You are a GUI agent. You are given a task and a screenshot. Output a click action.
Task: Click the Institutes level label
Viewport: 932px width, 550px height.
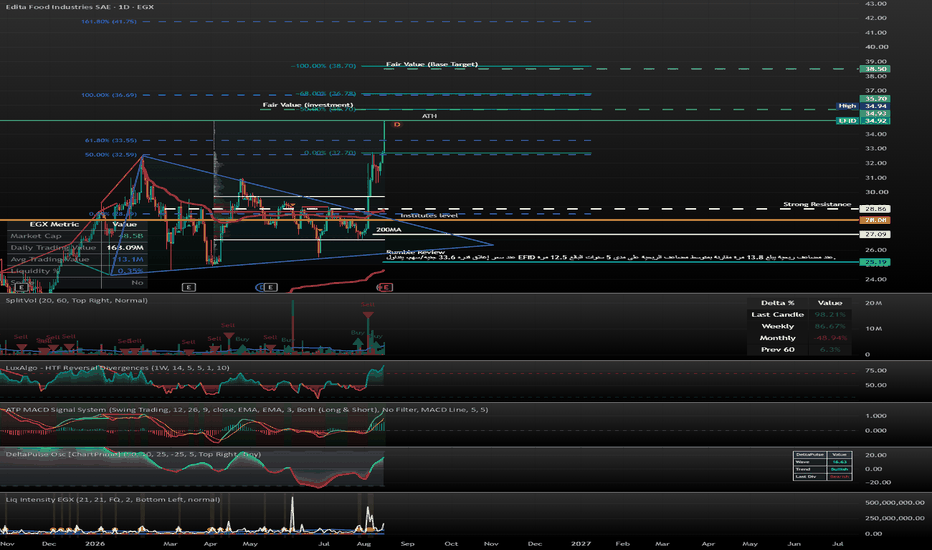[x=429, y=215]
